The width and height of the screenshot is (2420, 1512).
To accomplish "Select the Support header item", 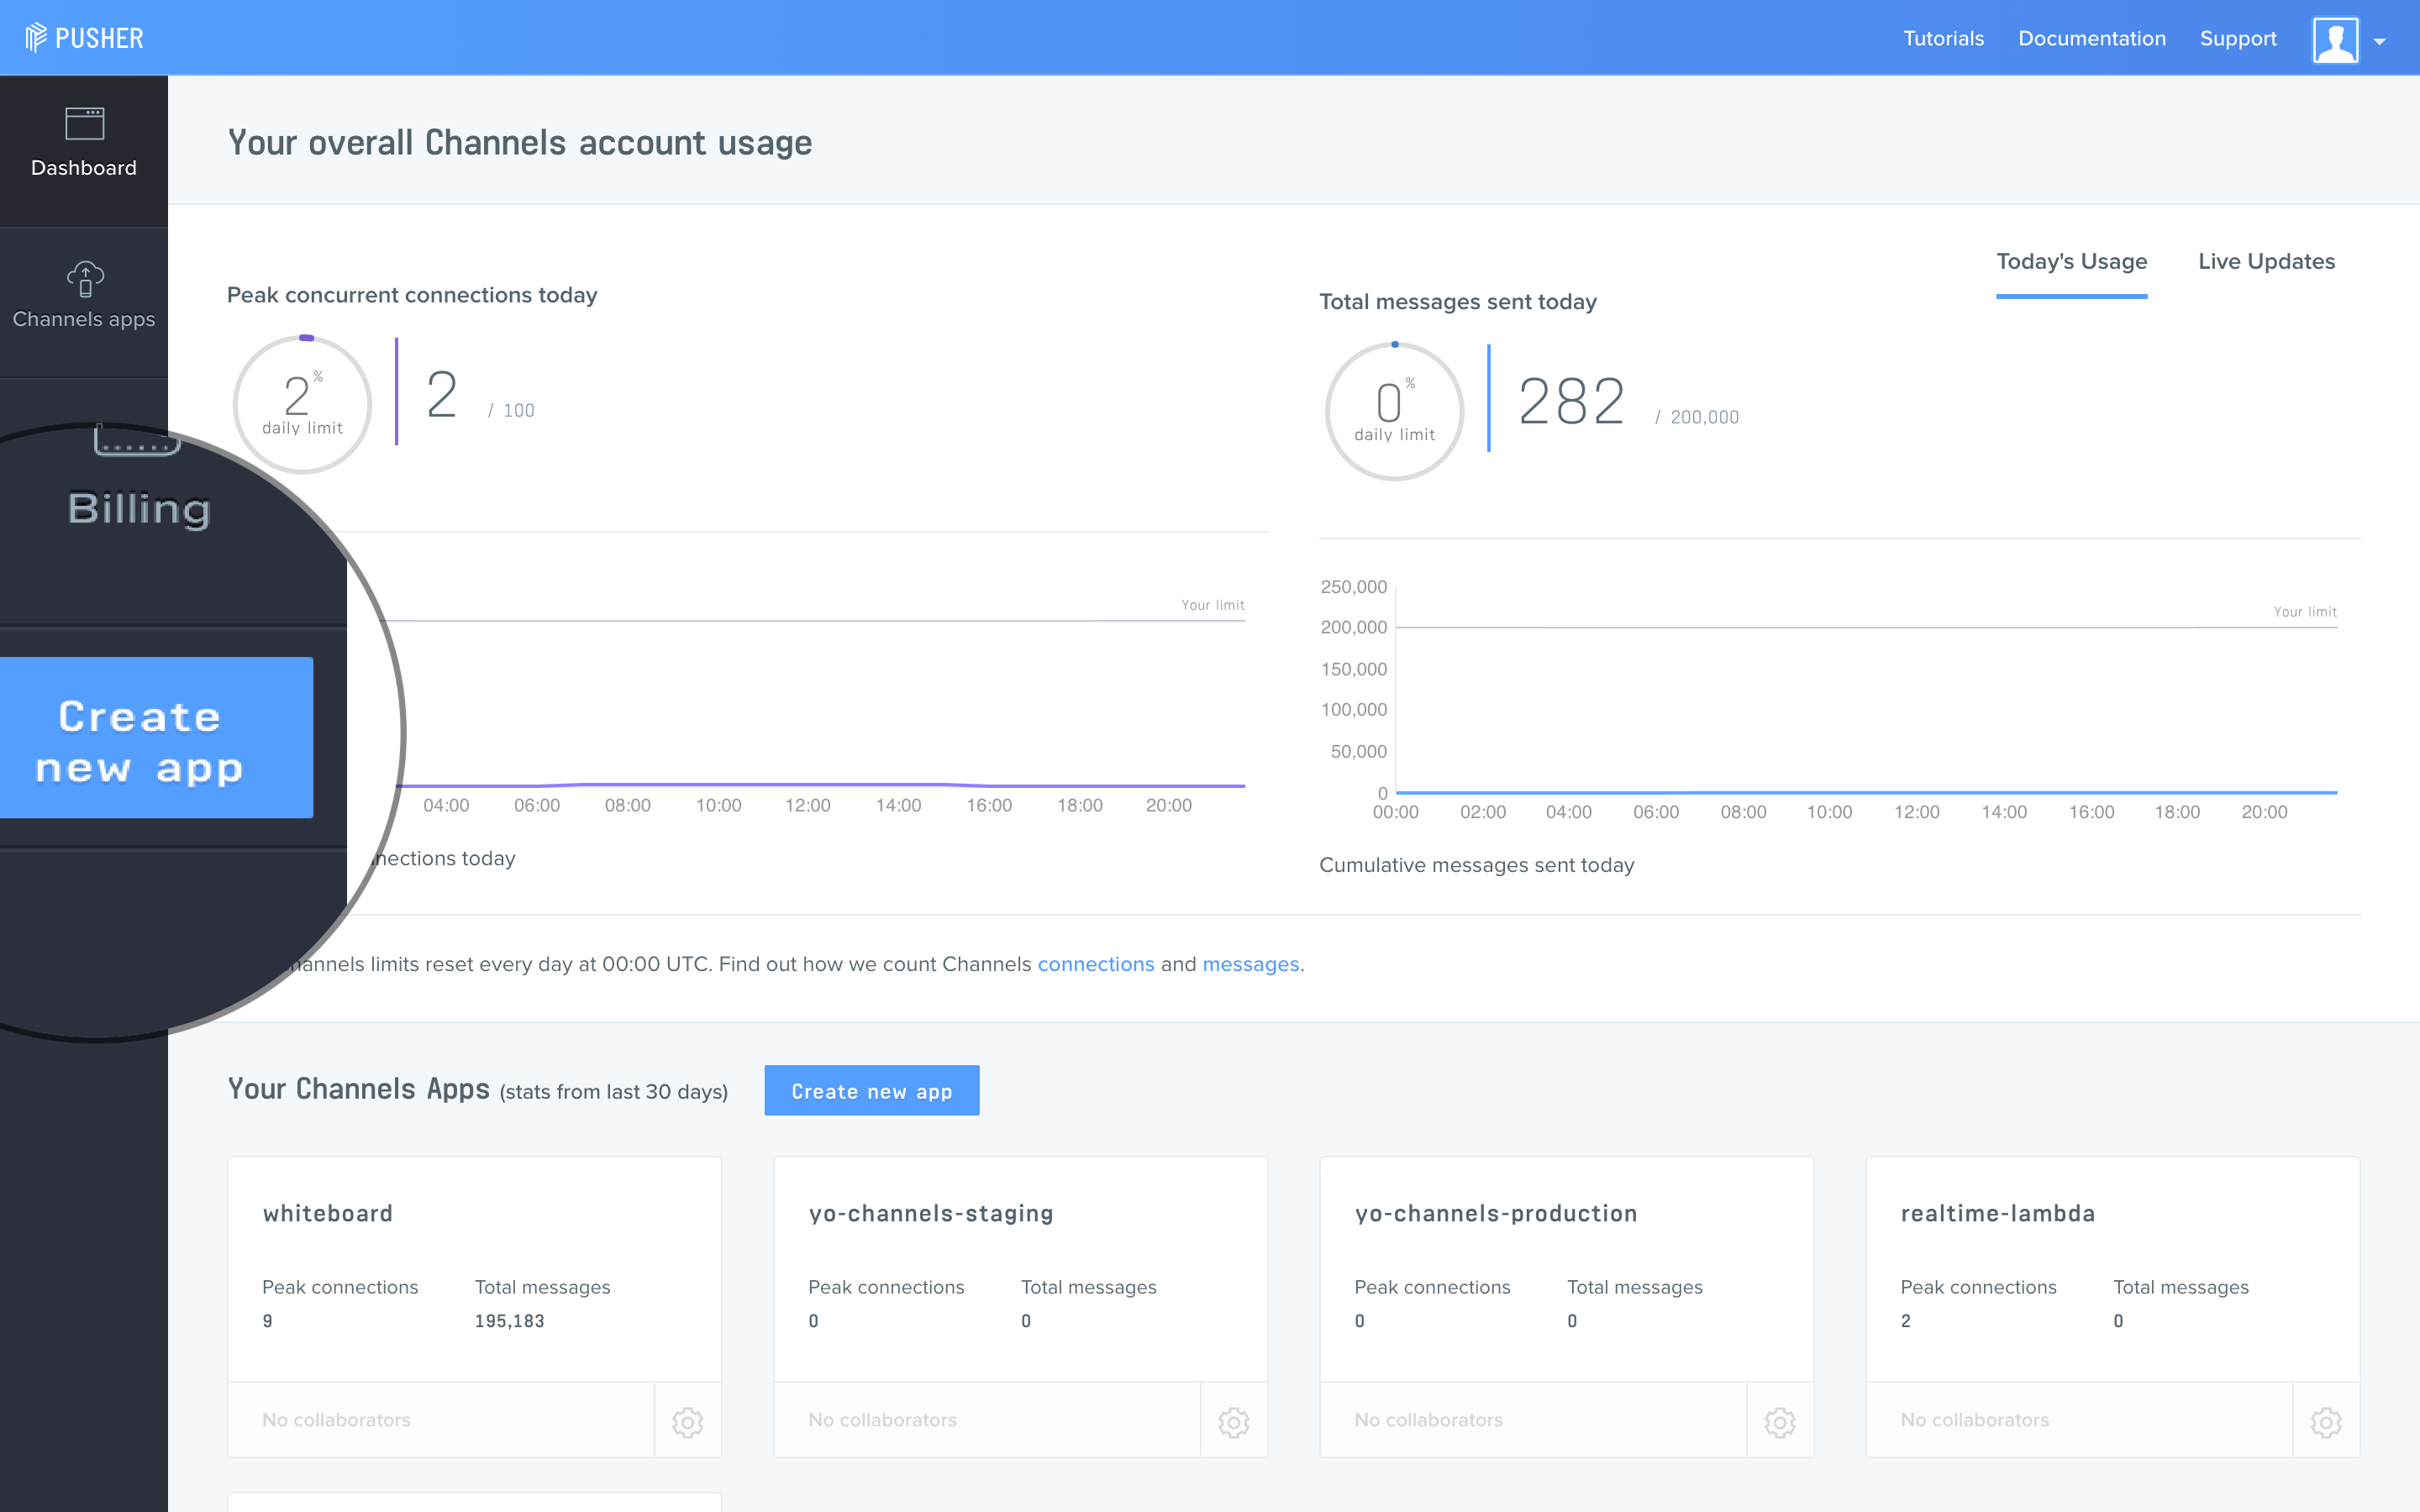I will click(x=2238, y=38).
